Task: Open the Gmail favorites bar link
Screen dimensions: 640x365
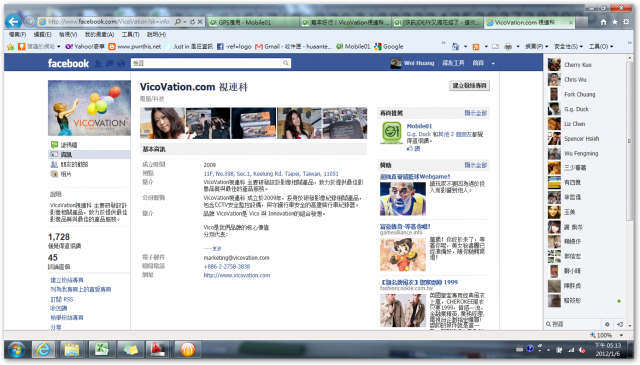Action: (293, 47)
